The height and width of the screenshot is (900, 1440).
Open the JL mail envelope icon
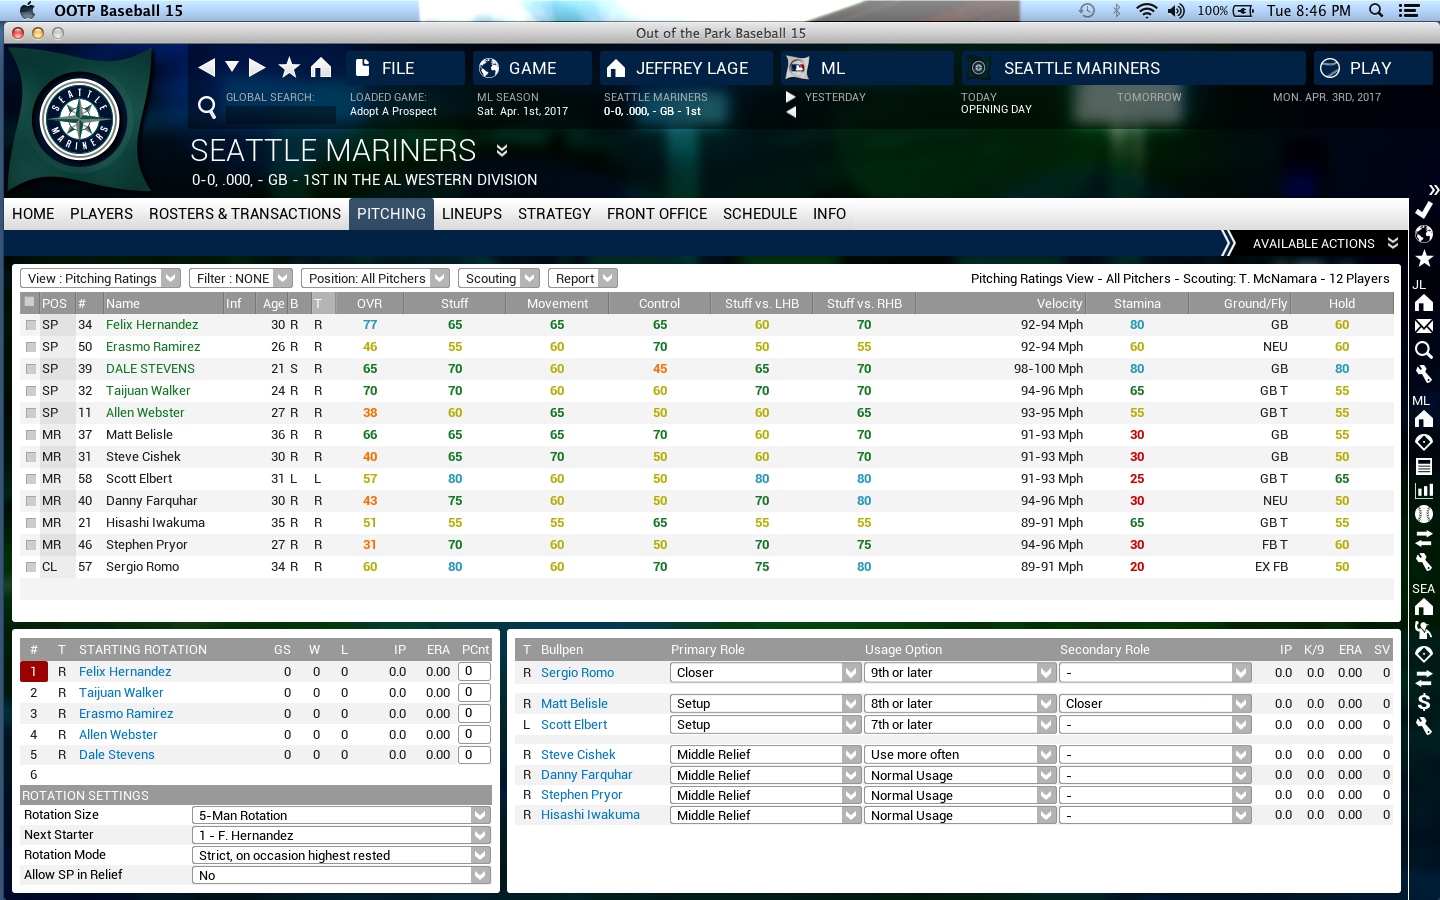pos(1424,326)
